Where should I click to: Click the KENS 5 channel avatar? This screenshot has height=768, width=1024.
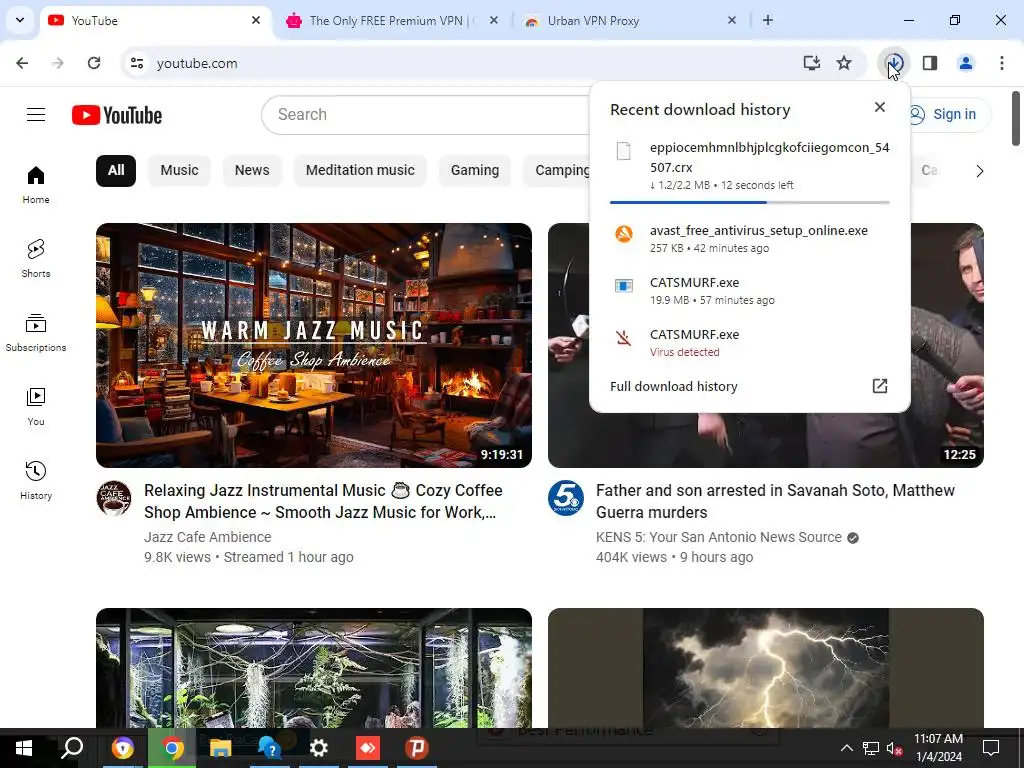(x=566, y=498)
